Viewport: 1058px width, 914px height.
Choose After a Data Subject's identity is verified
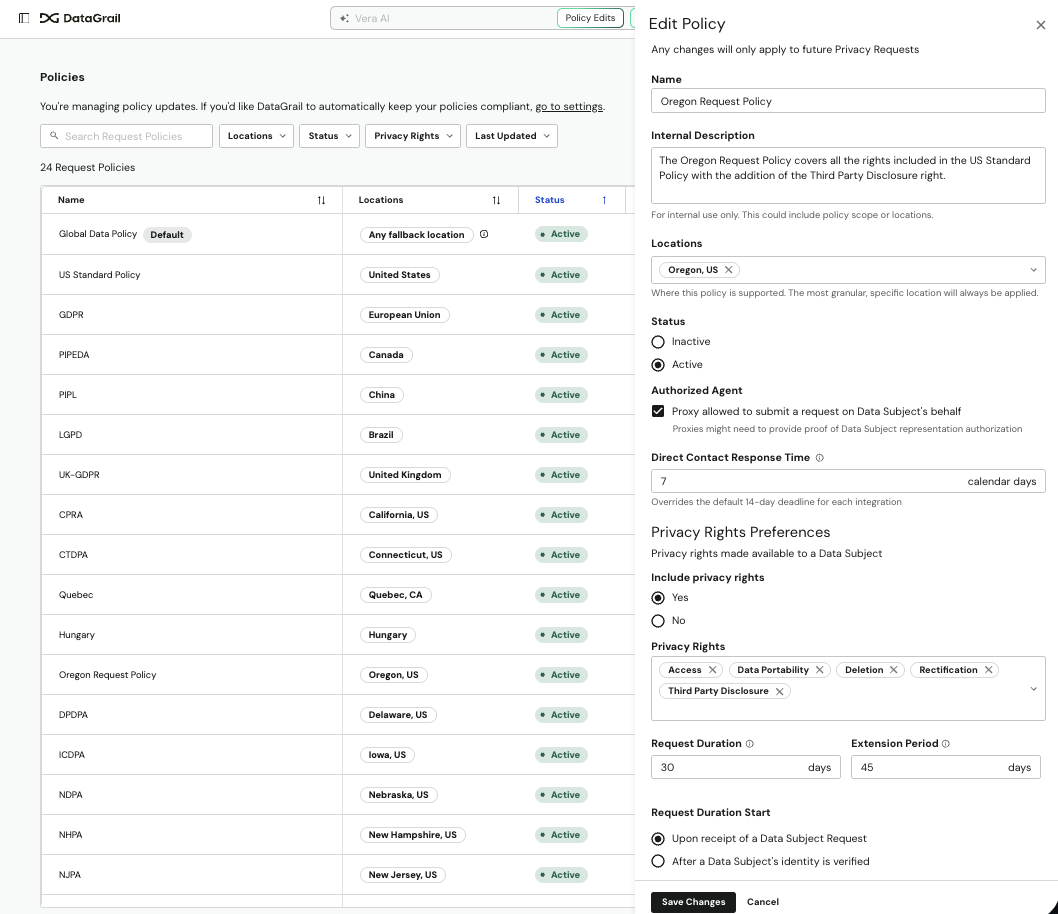(x=658, y=861)
